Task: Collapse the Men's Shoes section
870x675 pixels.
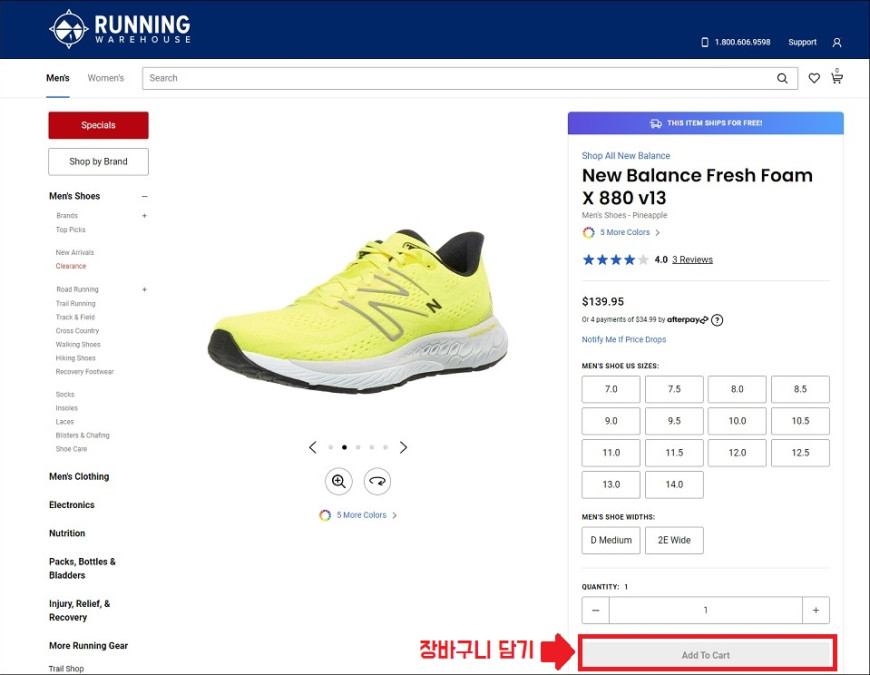Action: [x=144, y=196]
